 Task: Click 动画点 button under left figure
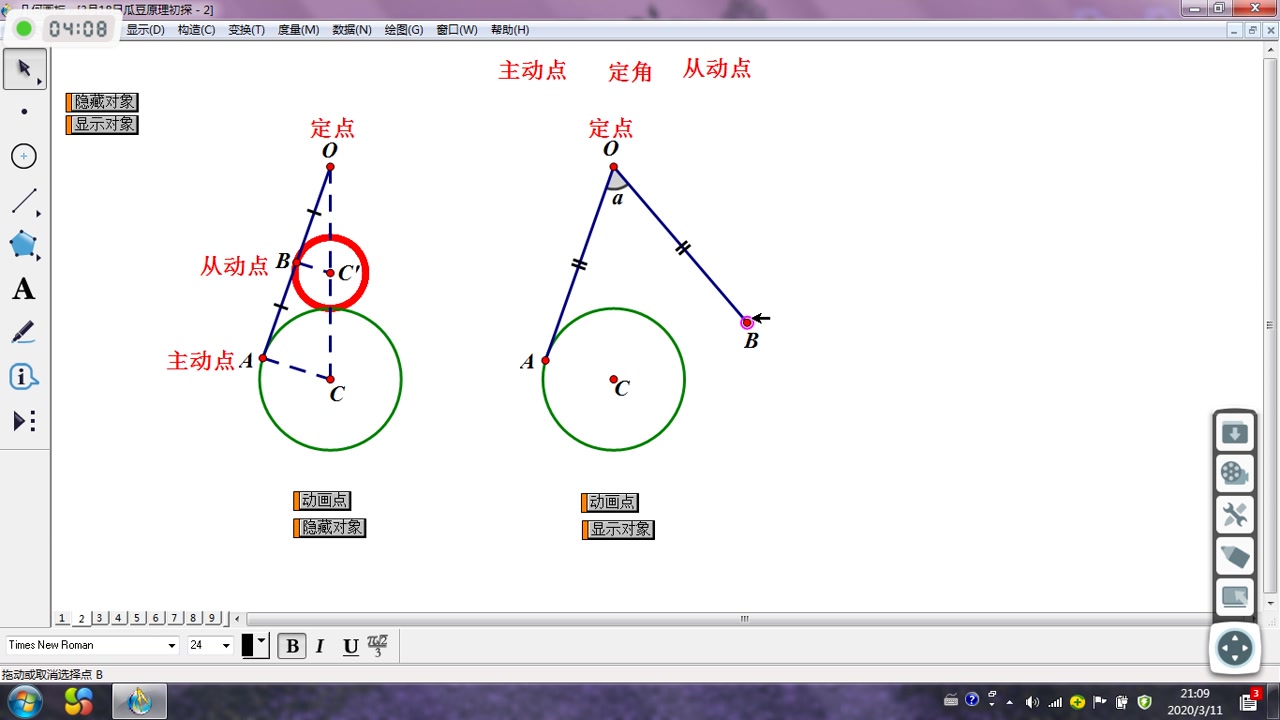point(322,500)
